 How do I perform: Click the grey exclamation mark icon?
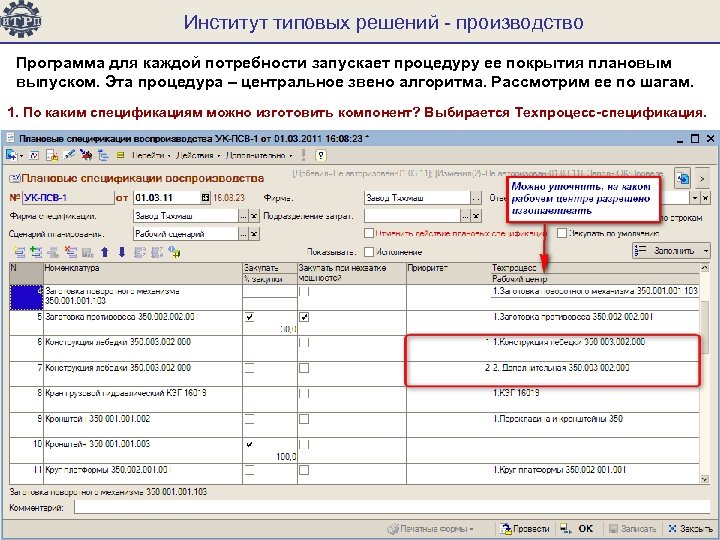(304, 155)
